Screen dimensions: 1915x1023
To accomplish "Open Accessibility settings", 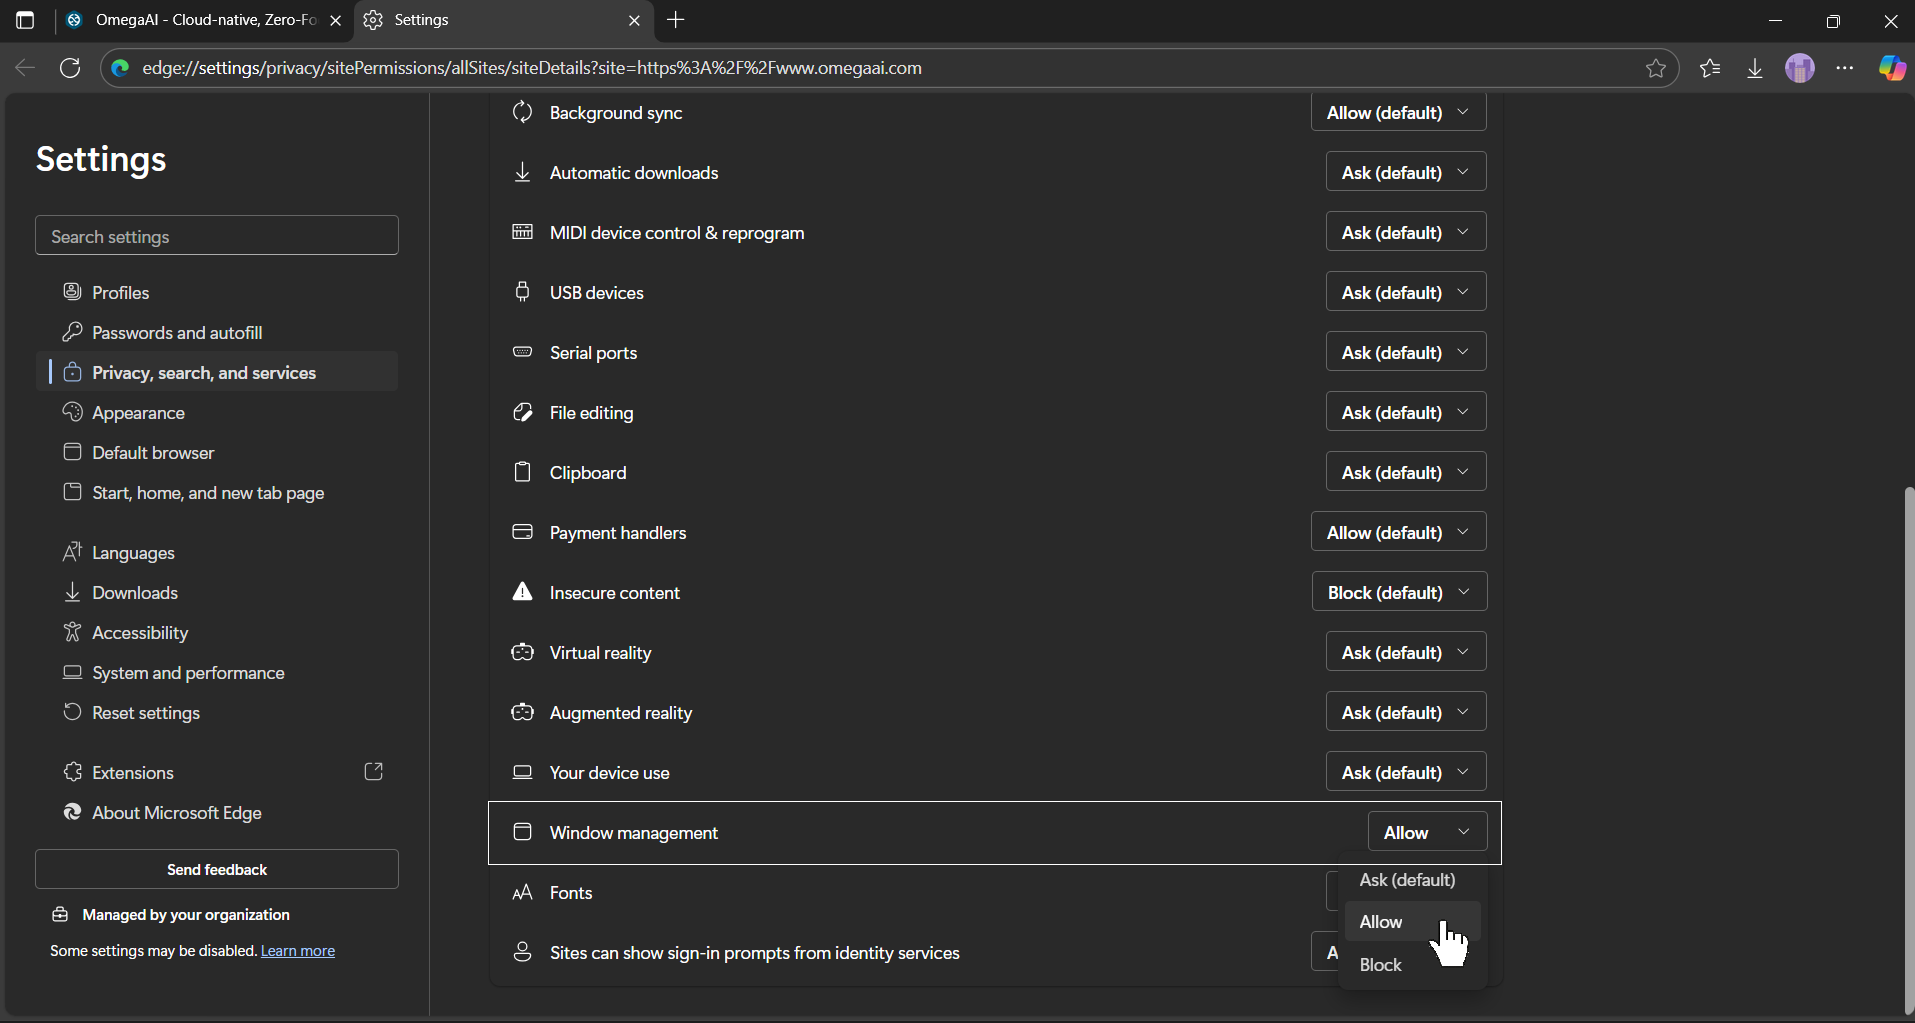I will click(x=139, y=632).
